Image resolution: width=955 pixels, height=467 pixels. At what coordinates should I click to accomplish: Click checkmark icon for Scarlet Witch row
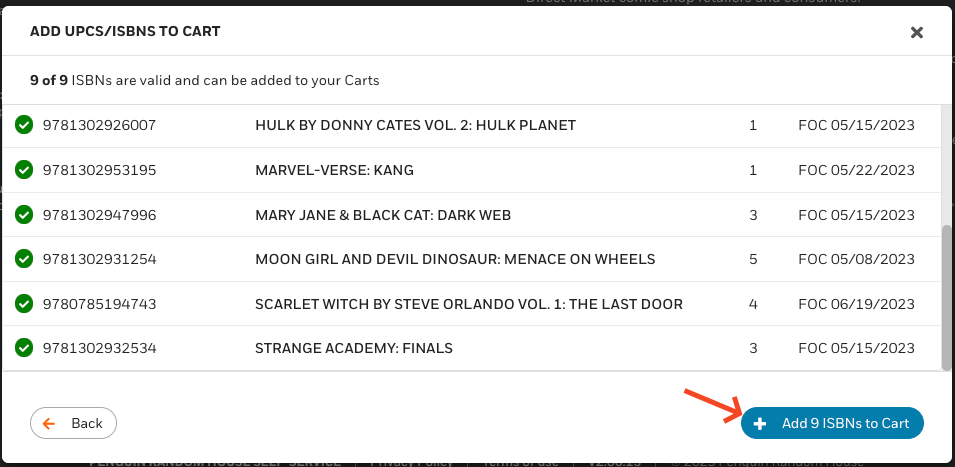(24, 304)
